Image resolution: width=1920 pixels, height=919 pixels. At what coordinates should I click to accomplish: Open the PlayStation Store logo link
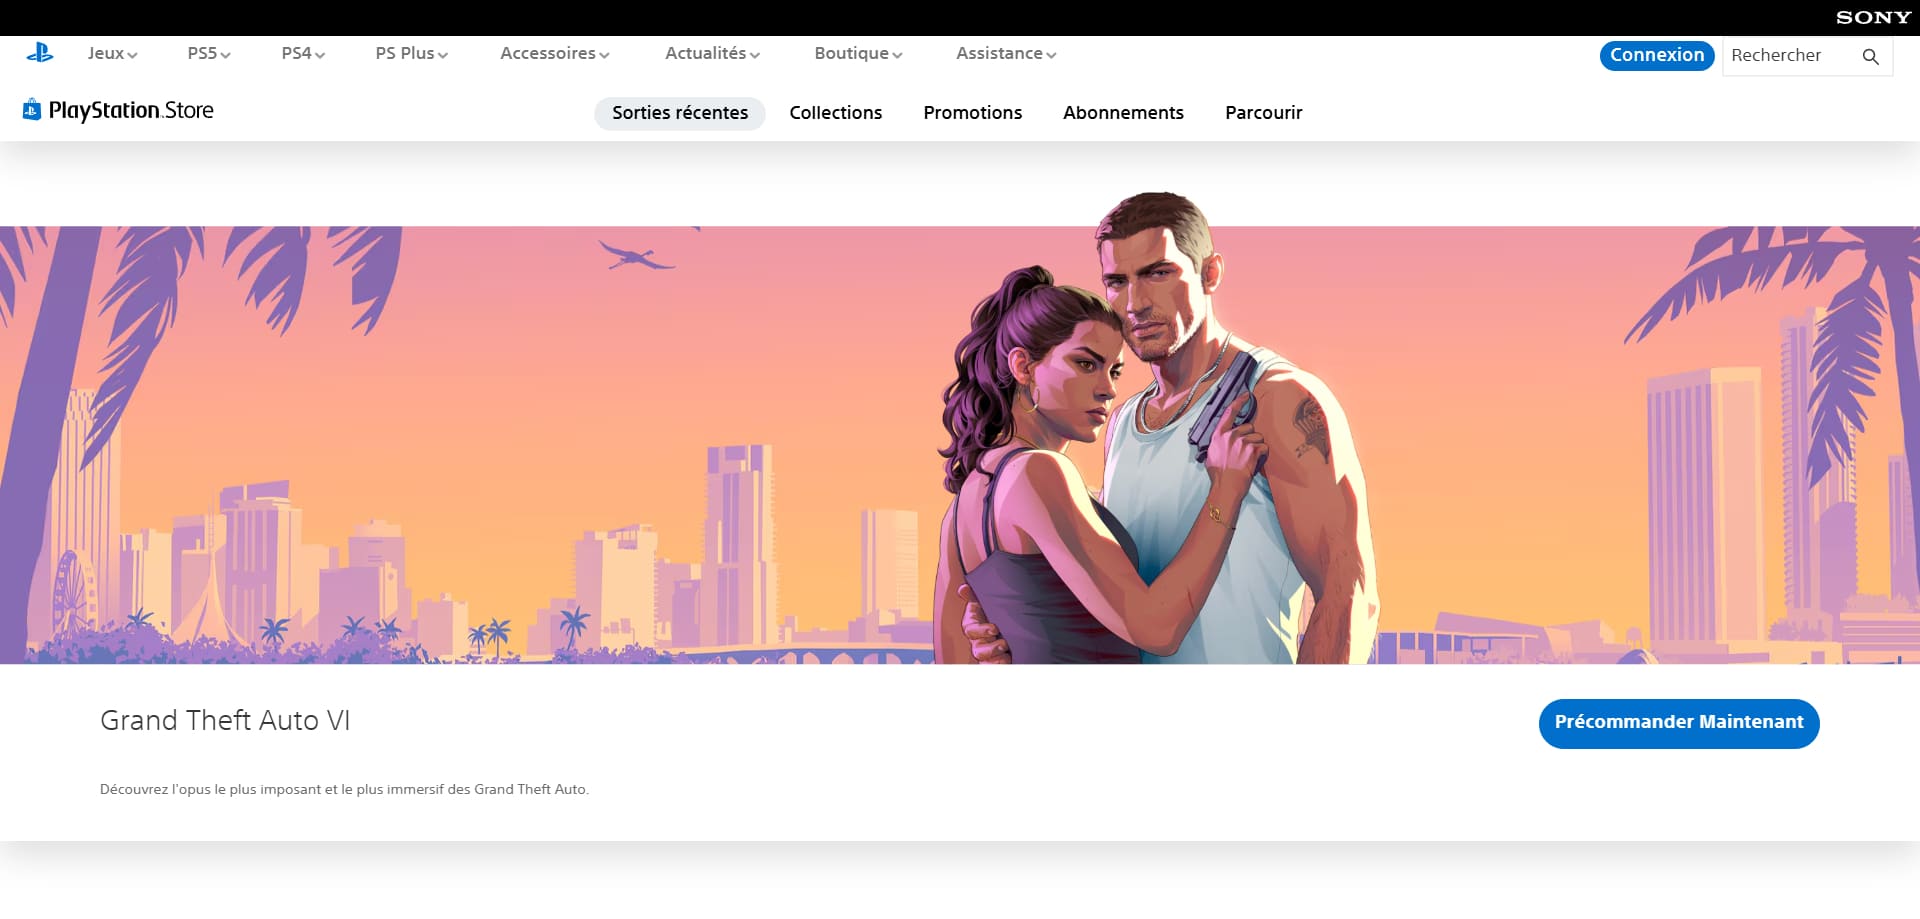coord(118,110)
